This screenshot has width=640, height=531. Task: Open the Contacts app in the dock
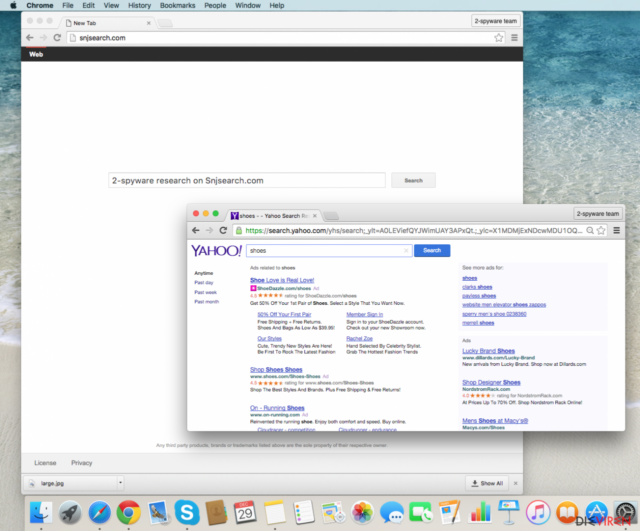point(216,512)
